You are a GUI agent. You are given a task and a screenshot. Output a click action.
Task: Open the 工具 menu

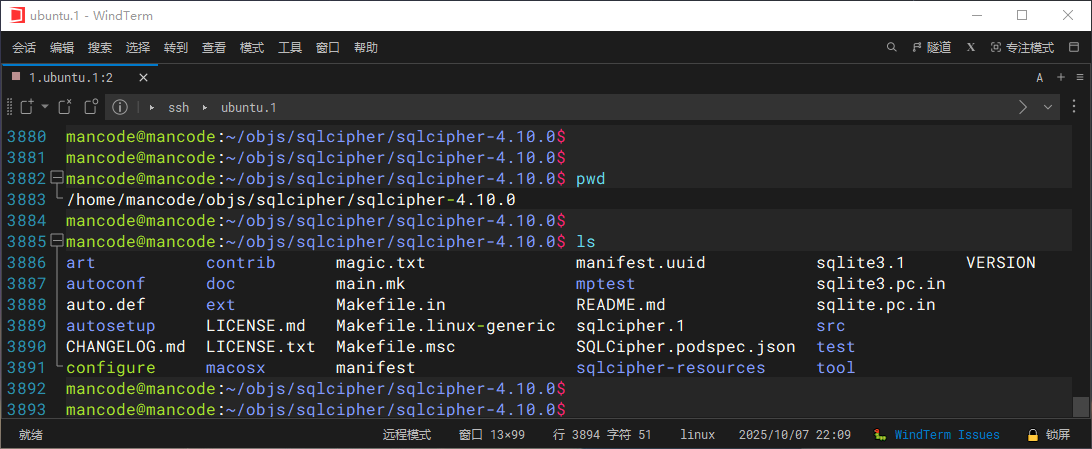coord(290,47)
